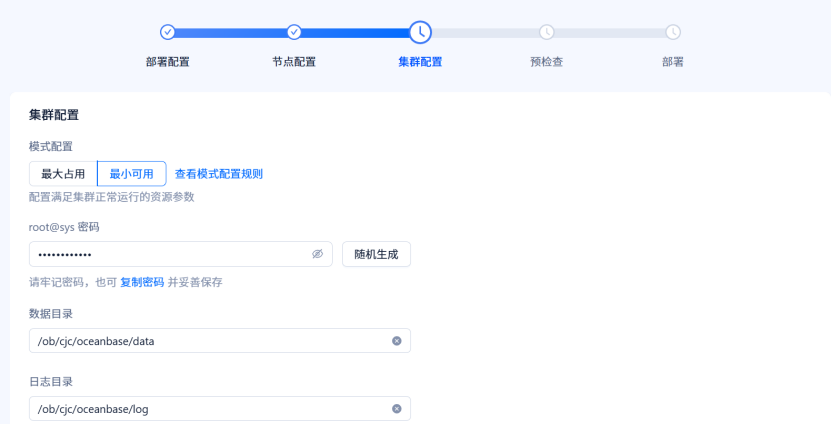Clear the 数据目录 field with its X icon
Image resolution: width=831 pixels, height=424 pixels.
point(396,341)
